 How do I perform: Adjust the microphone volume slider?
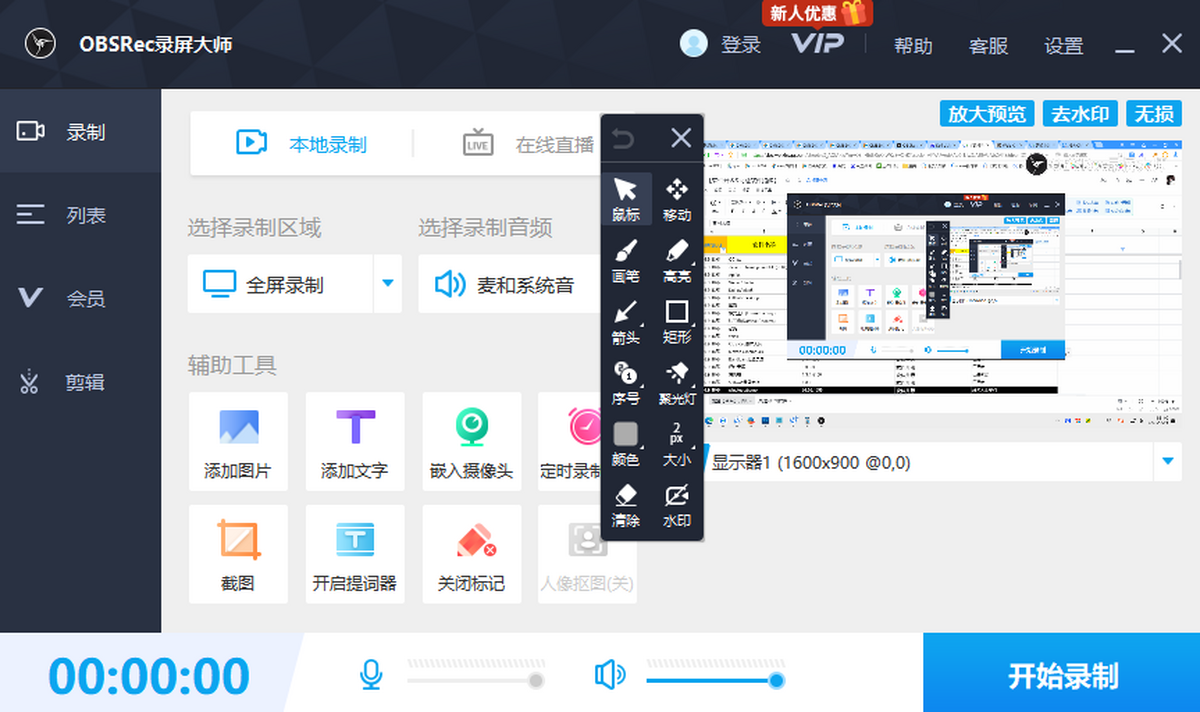[x=475, y=681]
